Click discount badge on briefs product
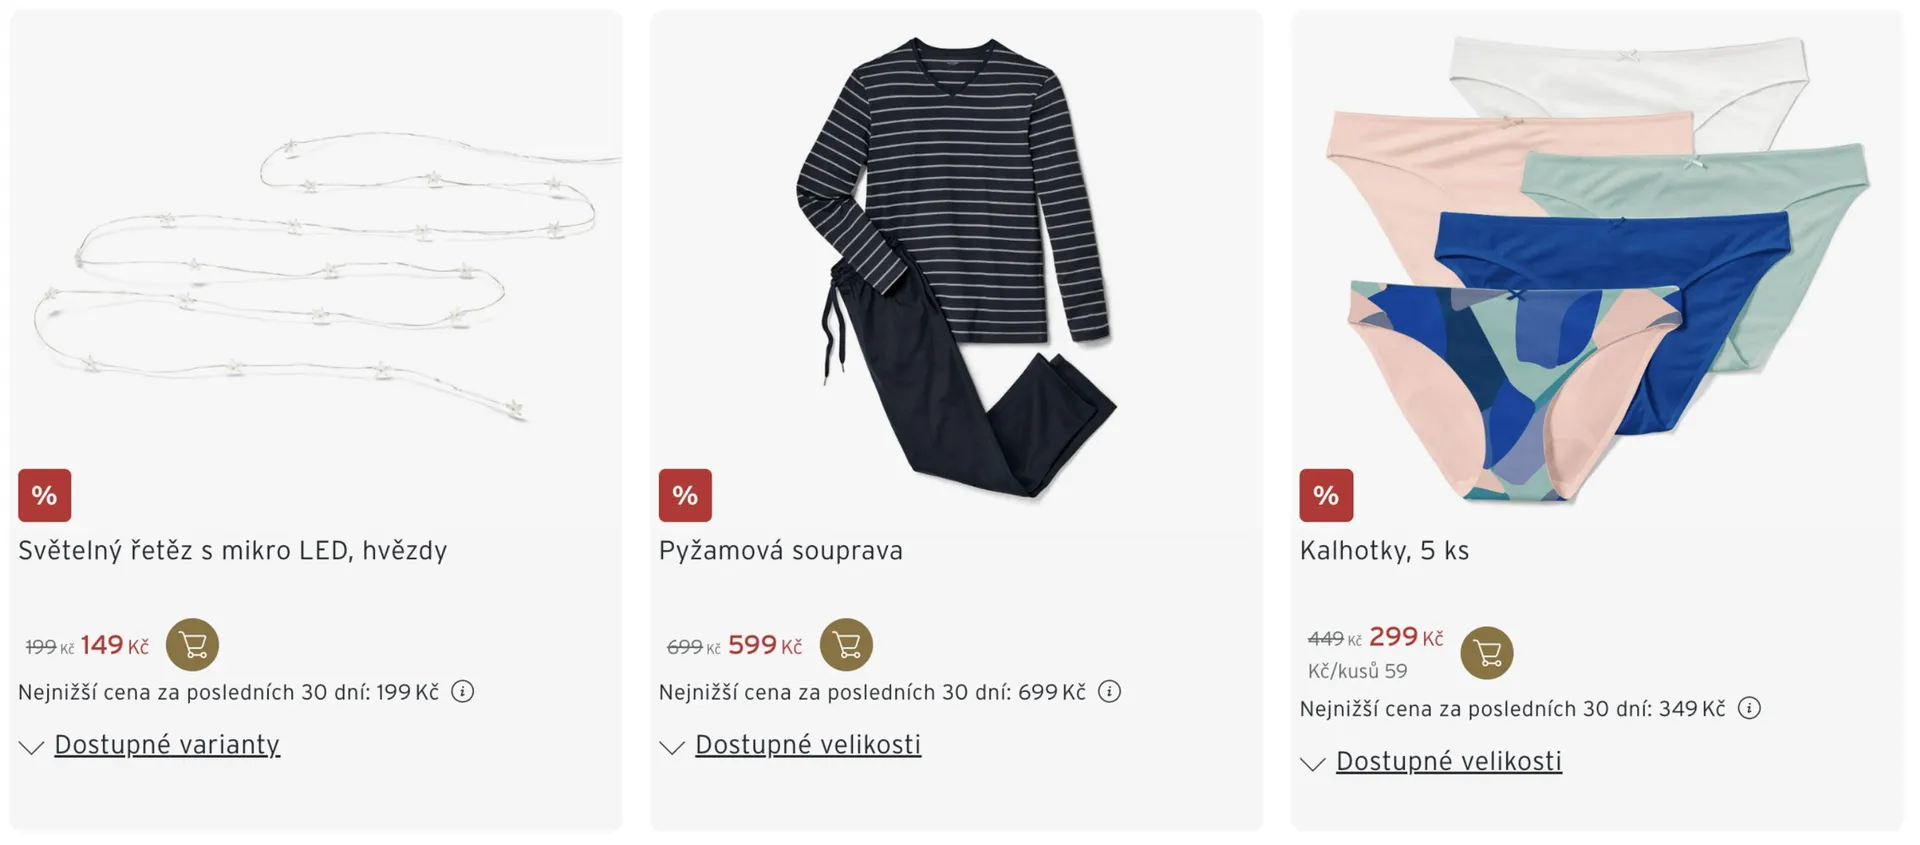Viewport: 1920px width, 845px height. [1326, 495]
